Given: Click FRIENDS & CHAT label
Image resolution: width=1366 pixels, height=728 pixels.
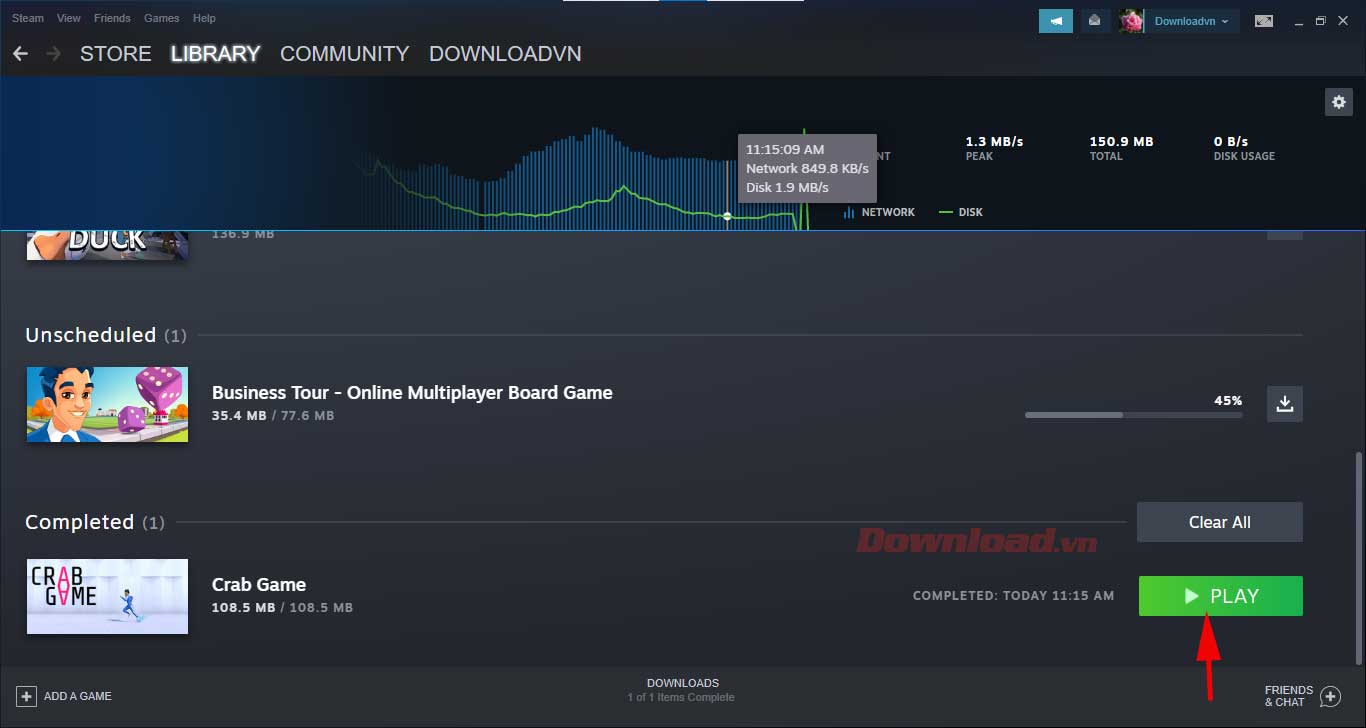Looking at the screenshot, I should coord(1289,696).
